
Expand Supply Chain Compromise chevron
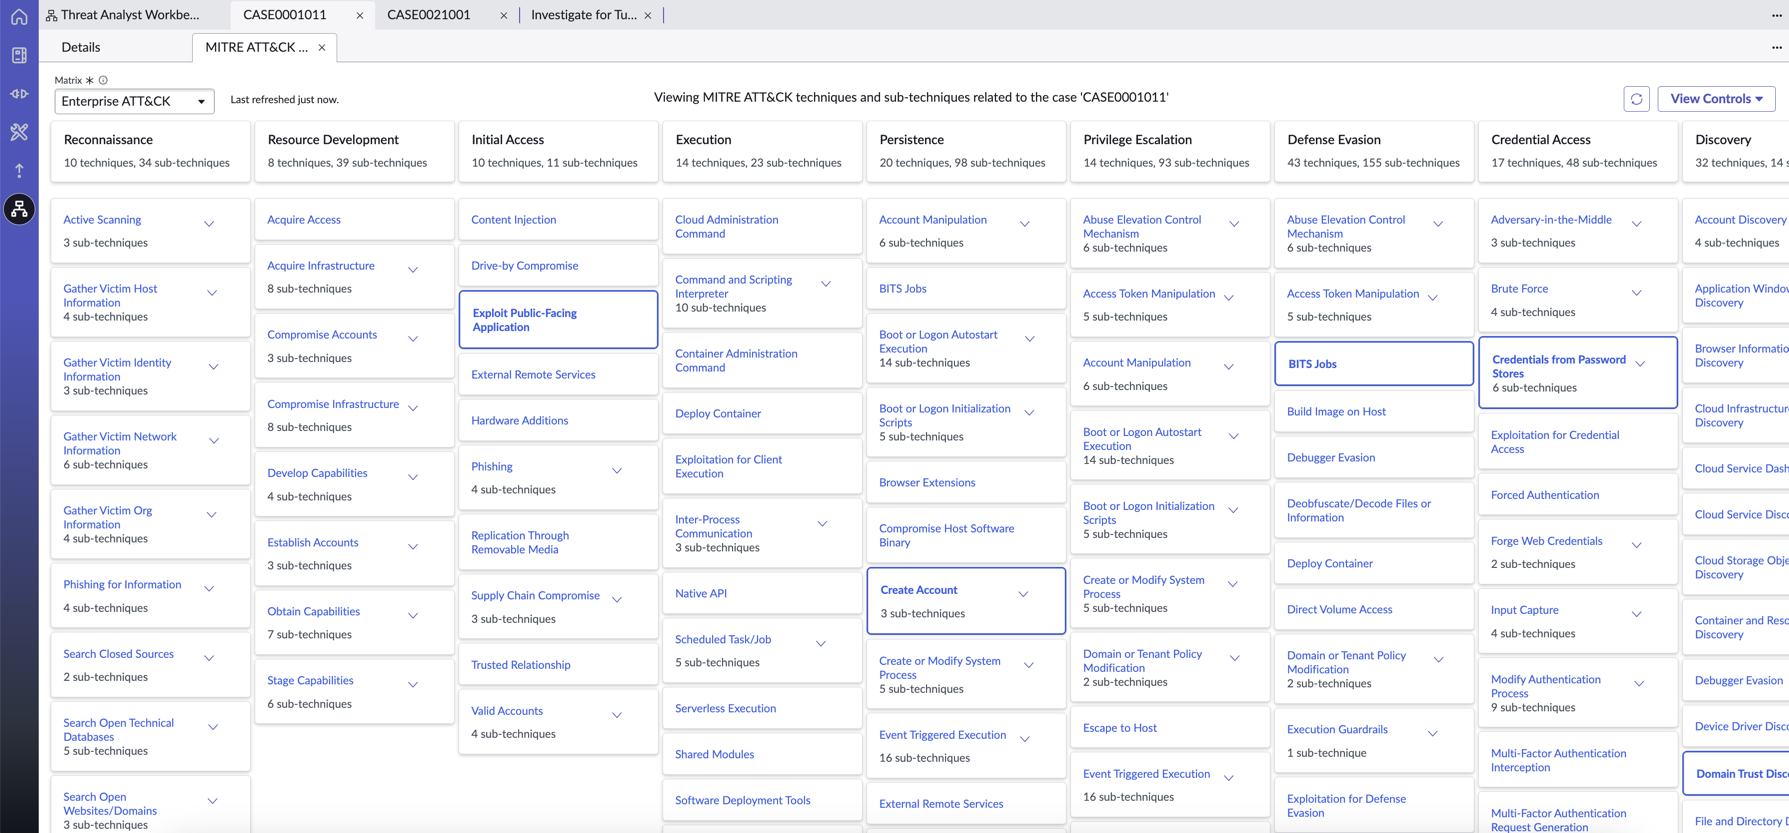click(617, 600)
